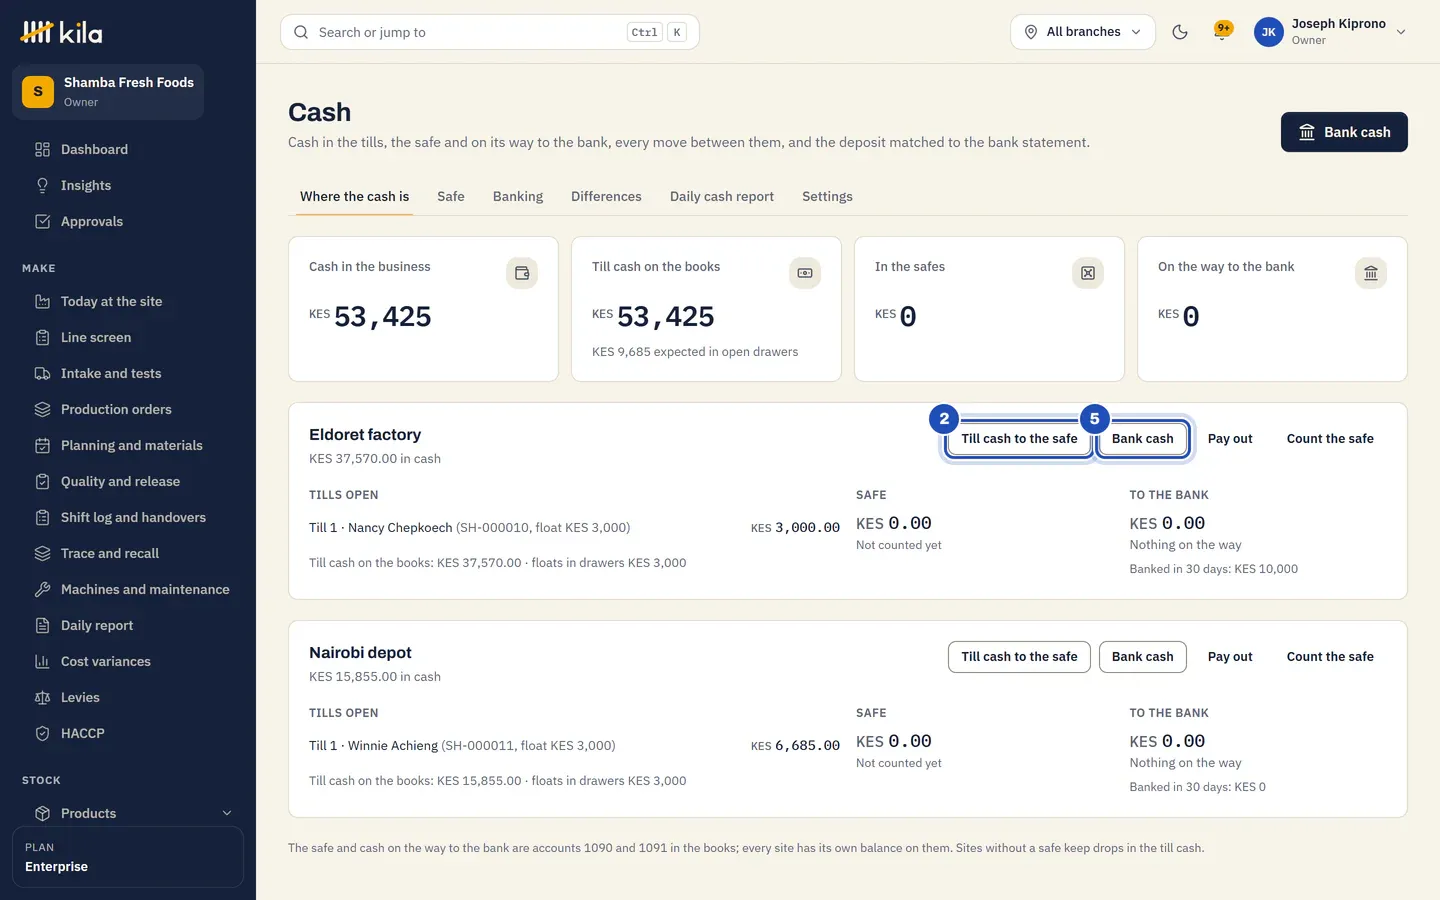
Task: Open the Line screen page
Action: (x=128, y=337)
